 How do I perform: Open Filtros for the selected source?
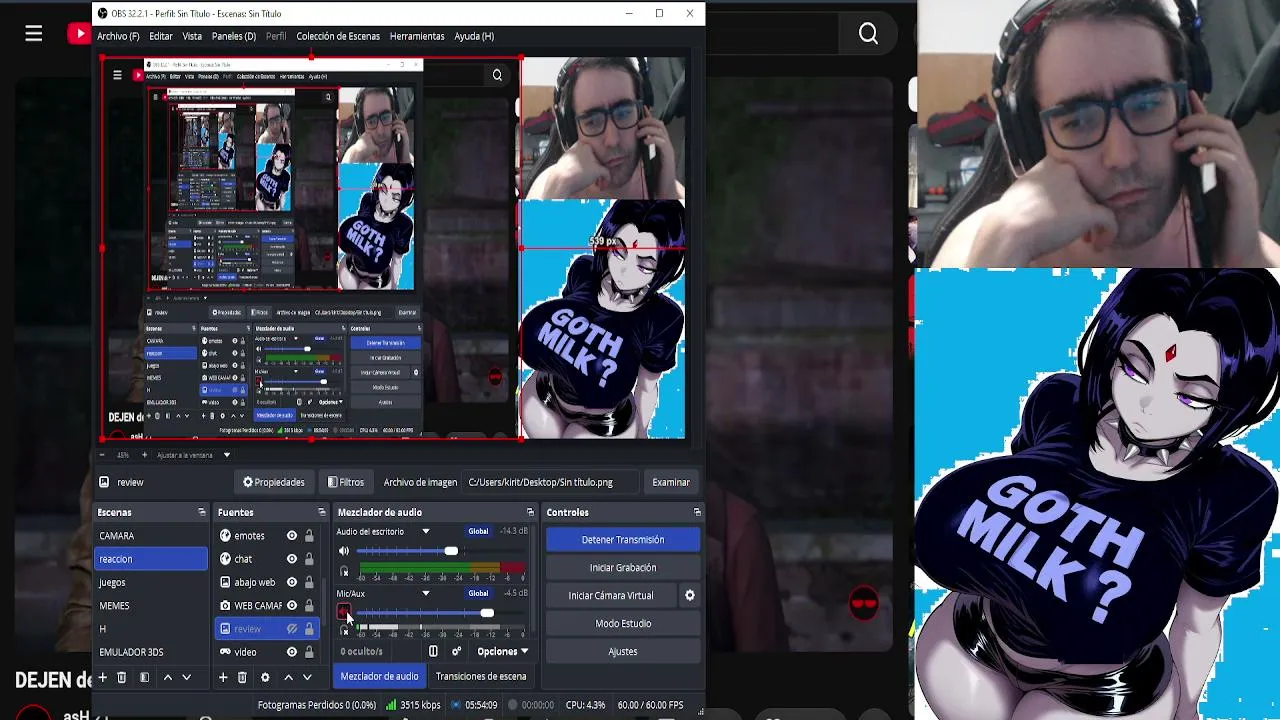(346, 482)
